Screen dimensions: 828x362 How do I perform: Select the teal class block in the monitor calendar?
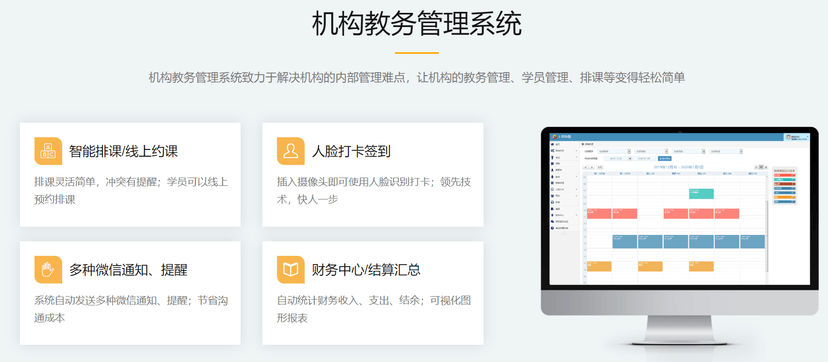tap(701, 194)
